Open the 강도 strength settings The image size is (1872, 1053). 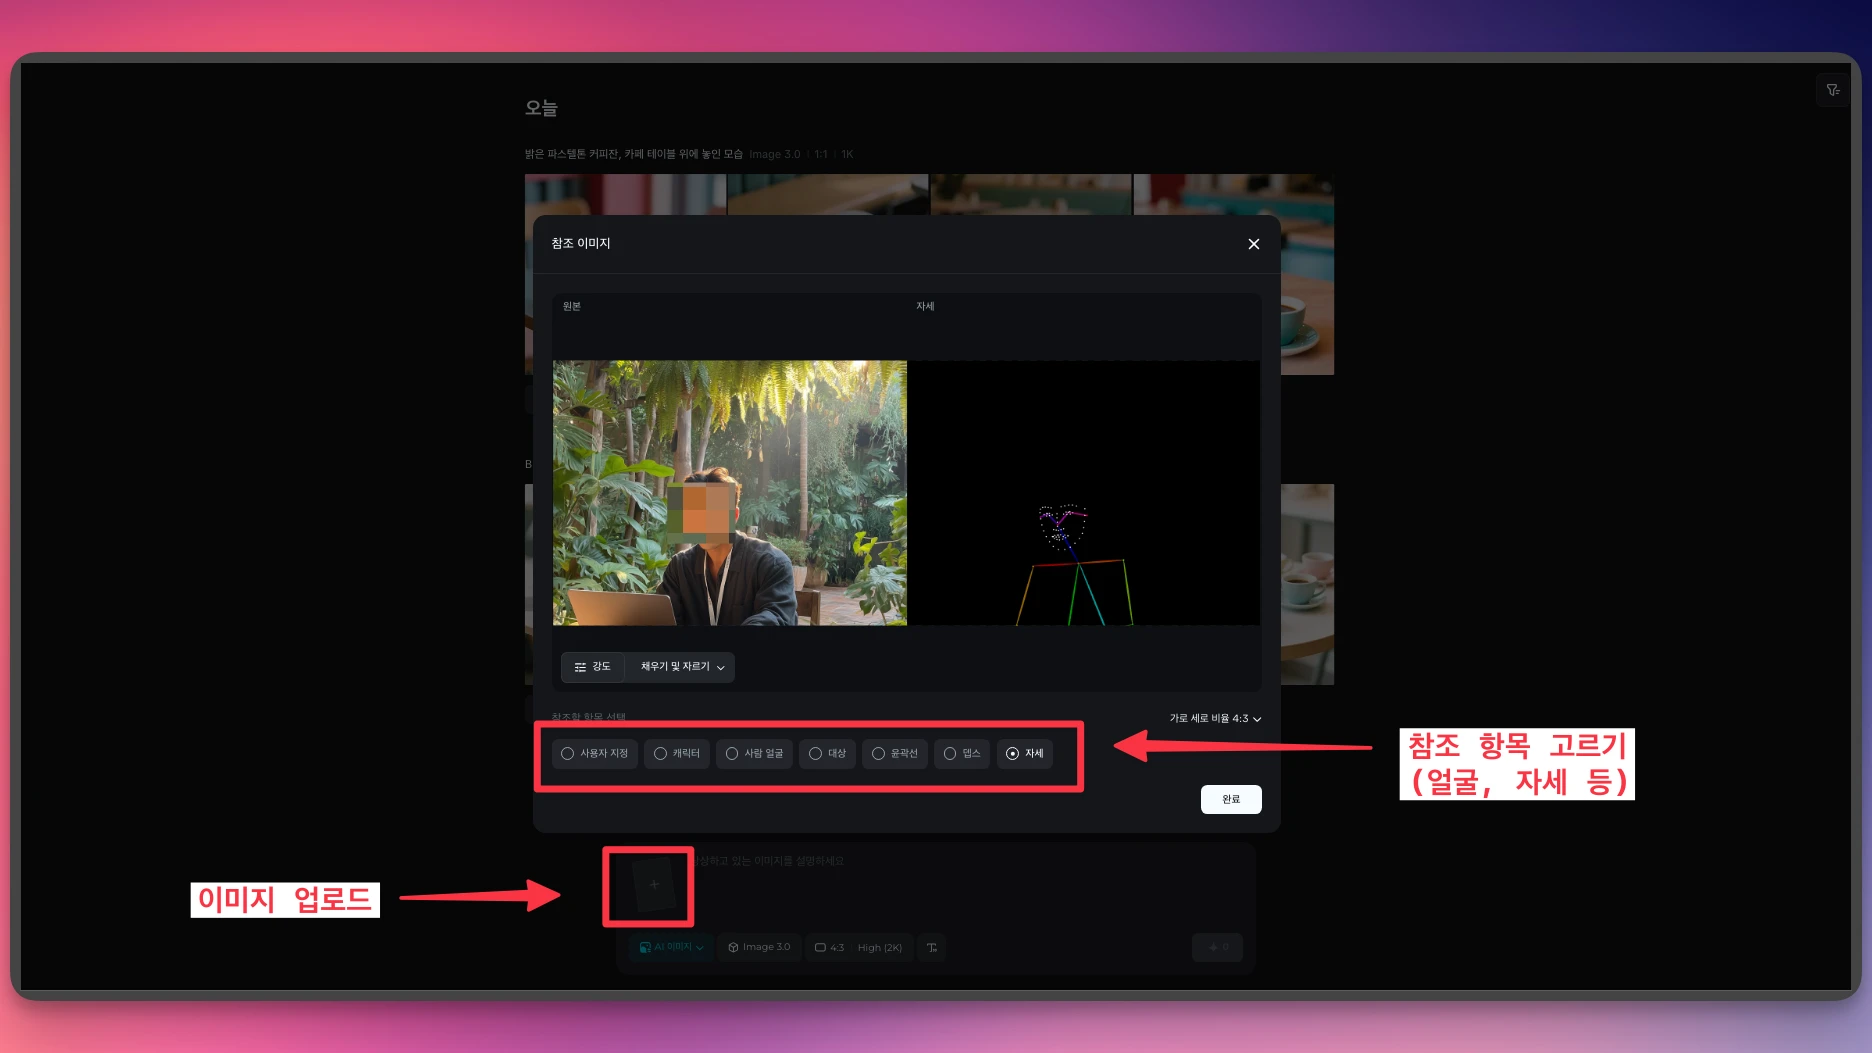tap(593, 667)
